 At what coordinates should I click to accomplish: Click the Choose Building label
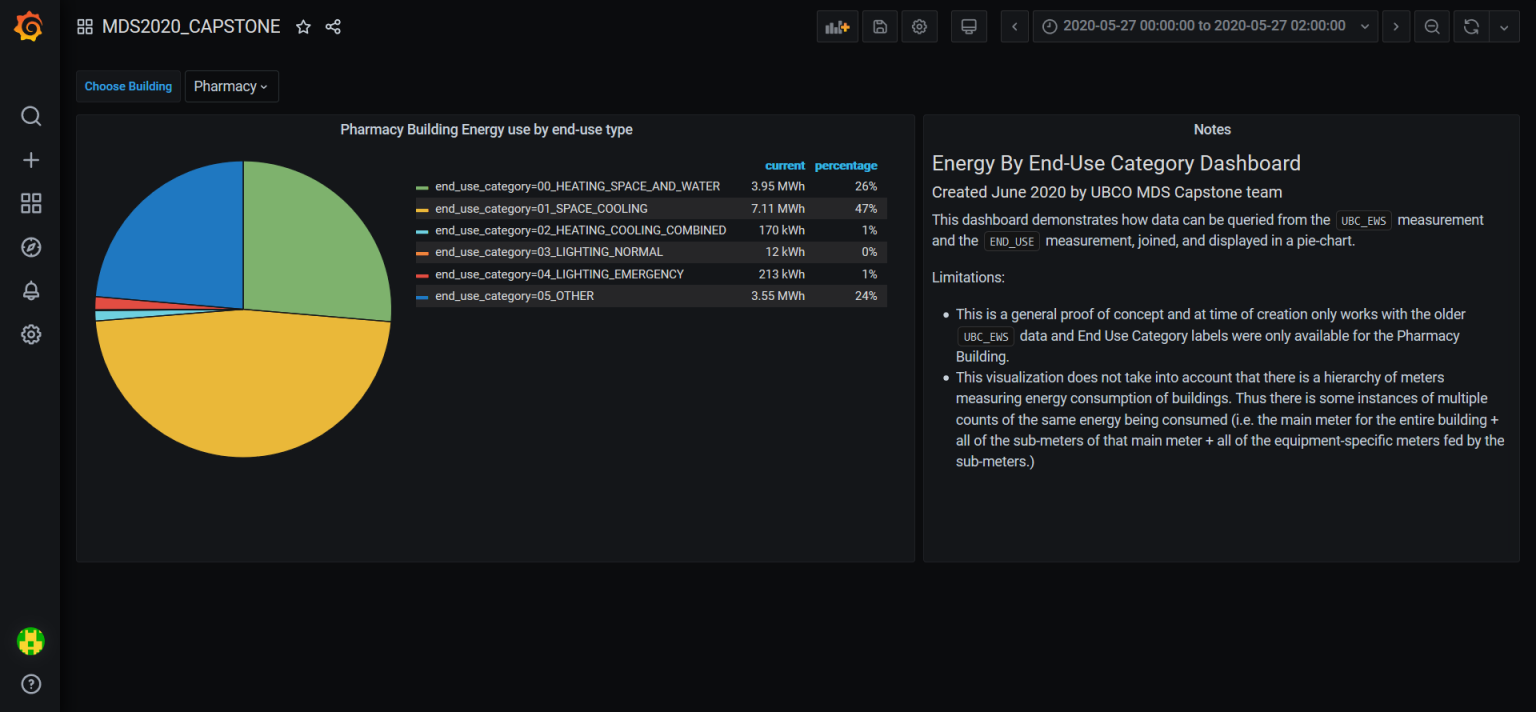(128, 86)
